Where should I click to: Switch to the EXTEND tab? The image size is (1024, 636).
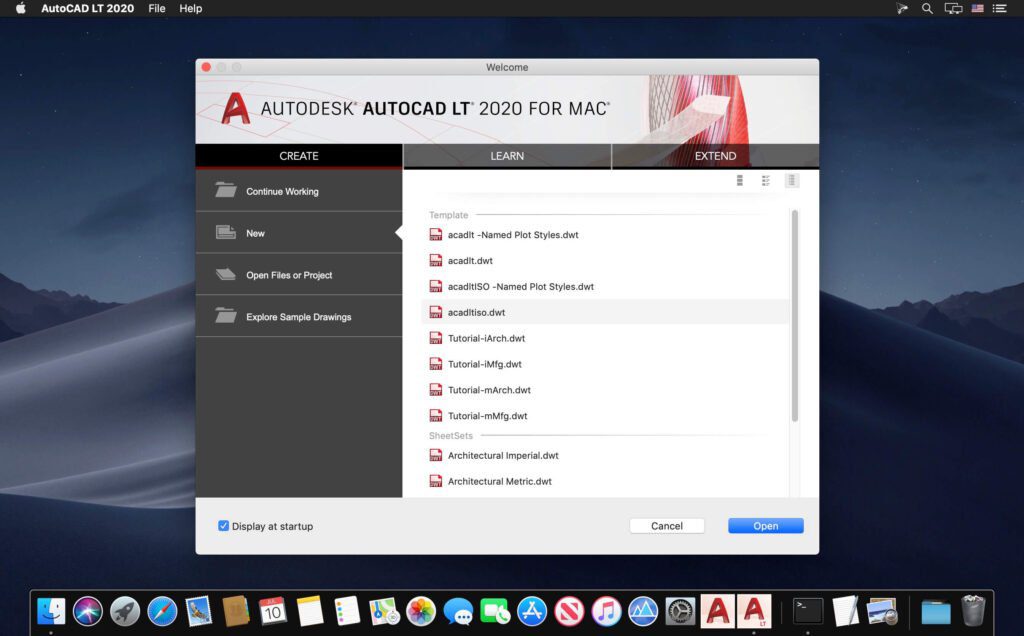pyautogui.click(x=715, y=156)
